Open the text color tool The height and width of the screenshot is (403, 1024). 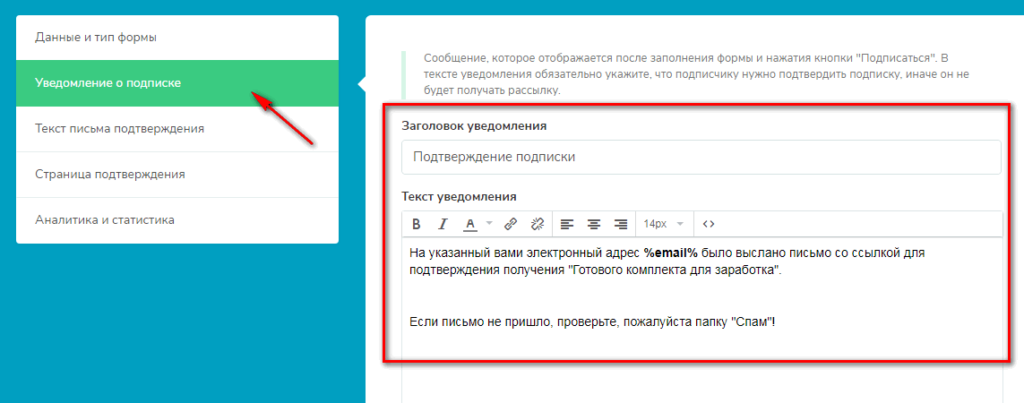click(x=470, y=224)
